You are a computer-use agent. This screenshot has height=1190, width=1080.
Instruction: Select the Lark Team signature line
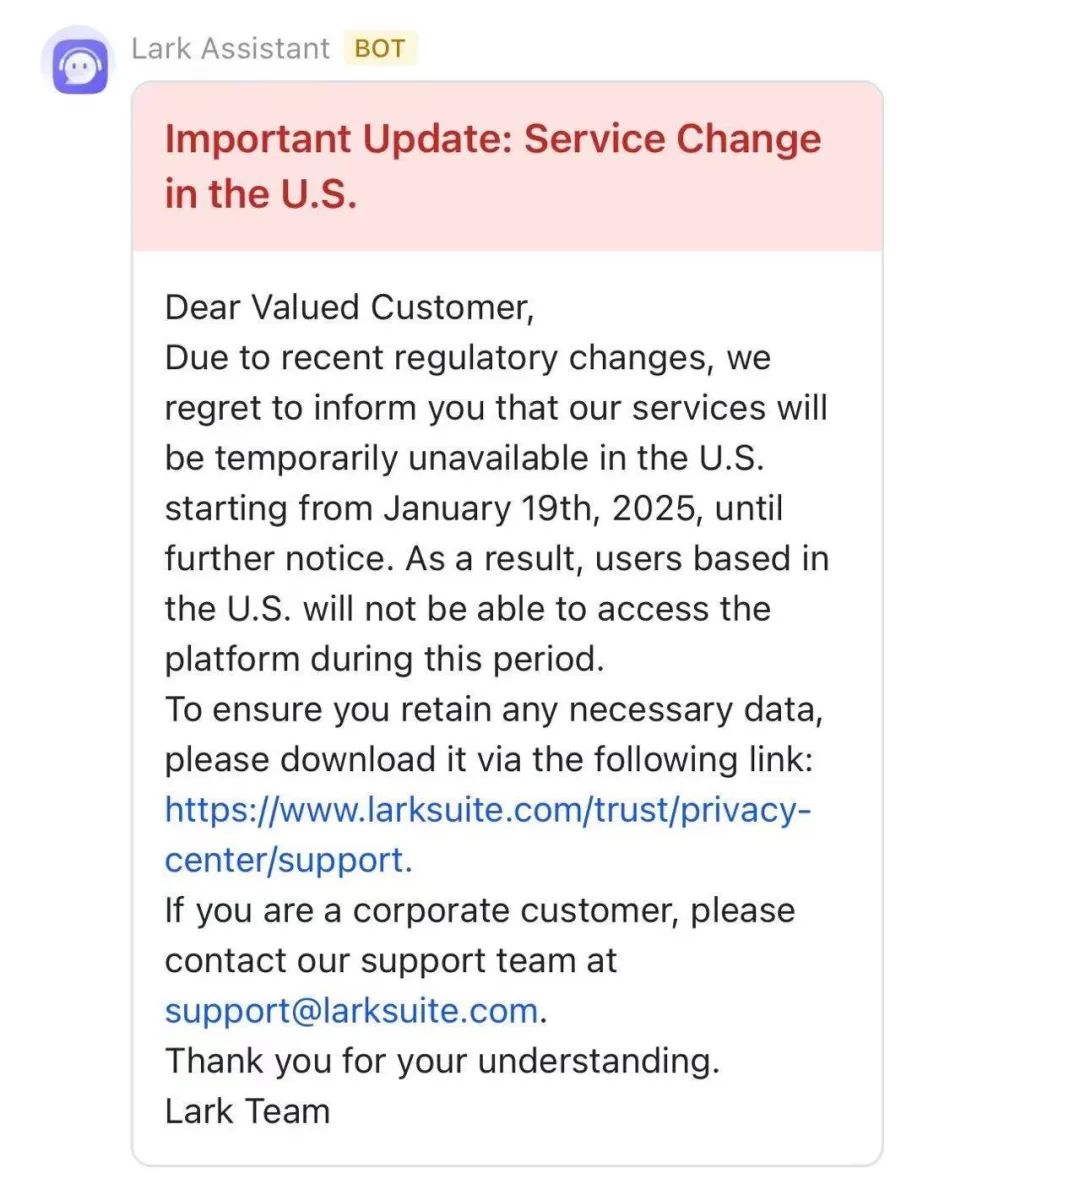pos(247,1111)
